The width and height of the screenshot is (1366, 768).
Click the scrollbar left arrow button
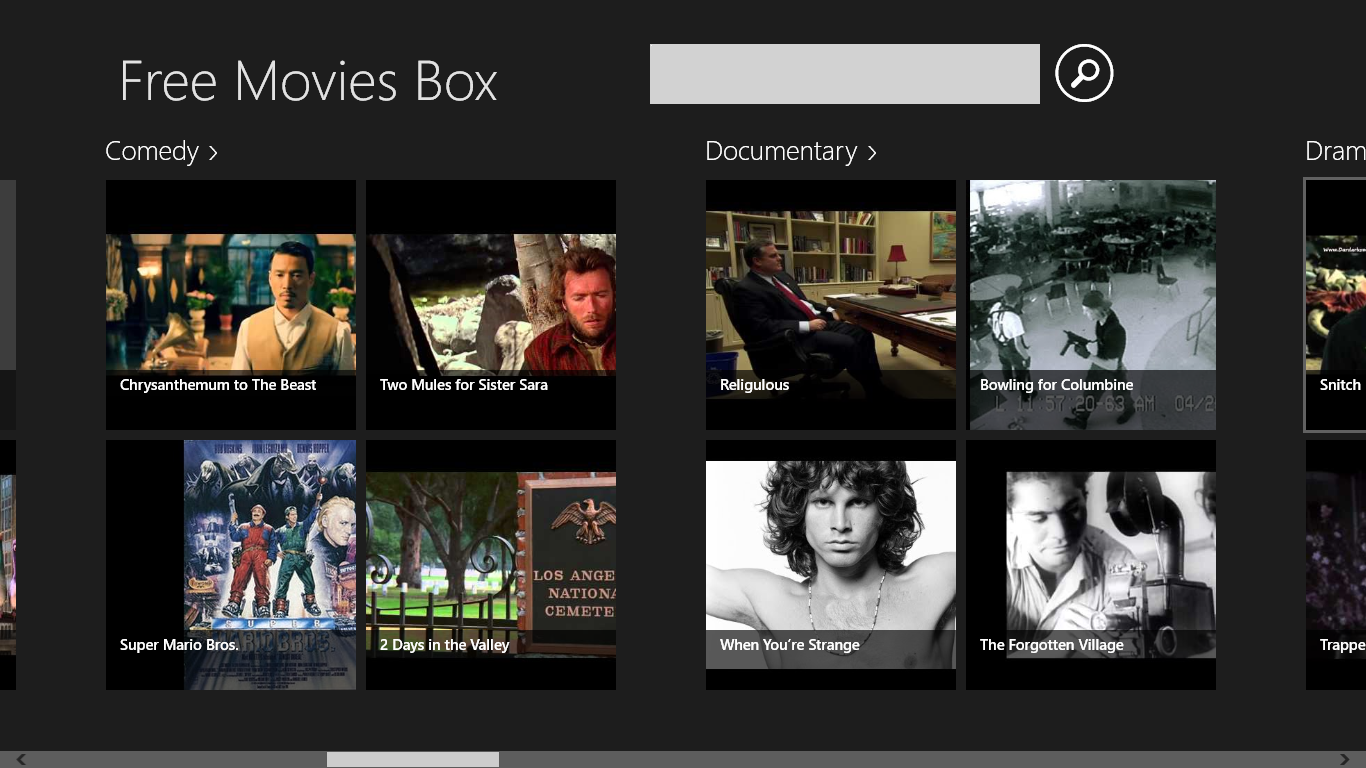(x=21, y=760)
